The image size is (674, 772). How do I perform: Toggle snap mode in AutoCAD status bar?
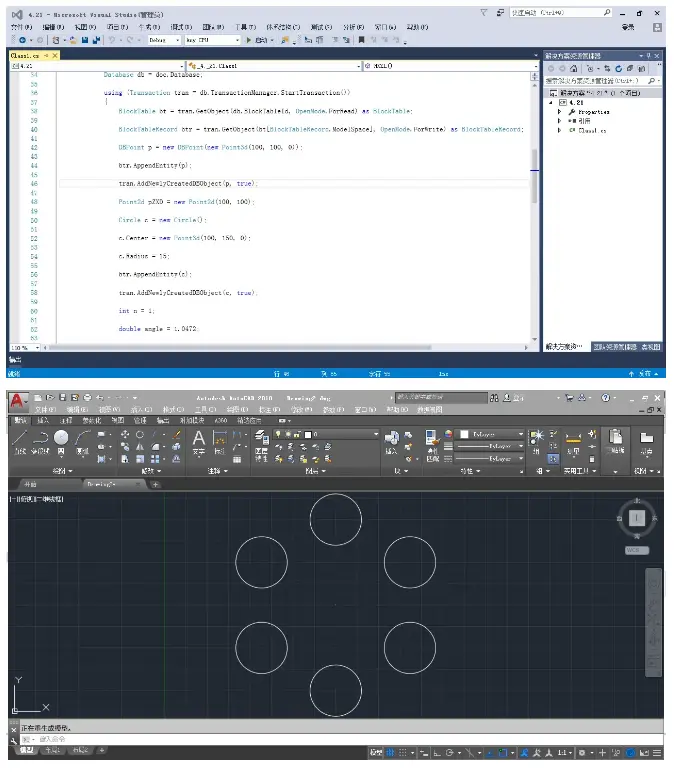[403, 753]
